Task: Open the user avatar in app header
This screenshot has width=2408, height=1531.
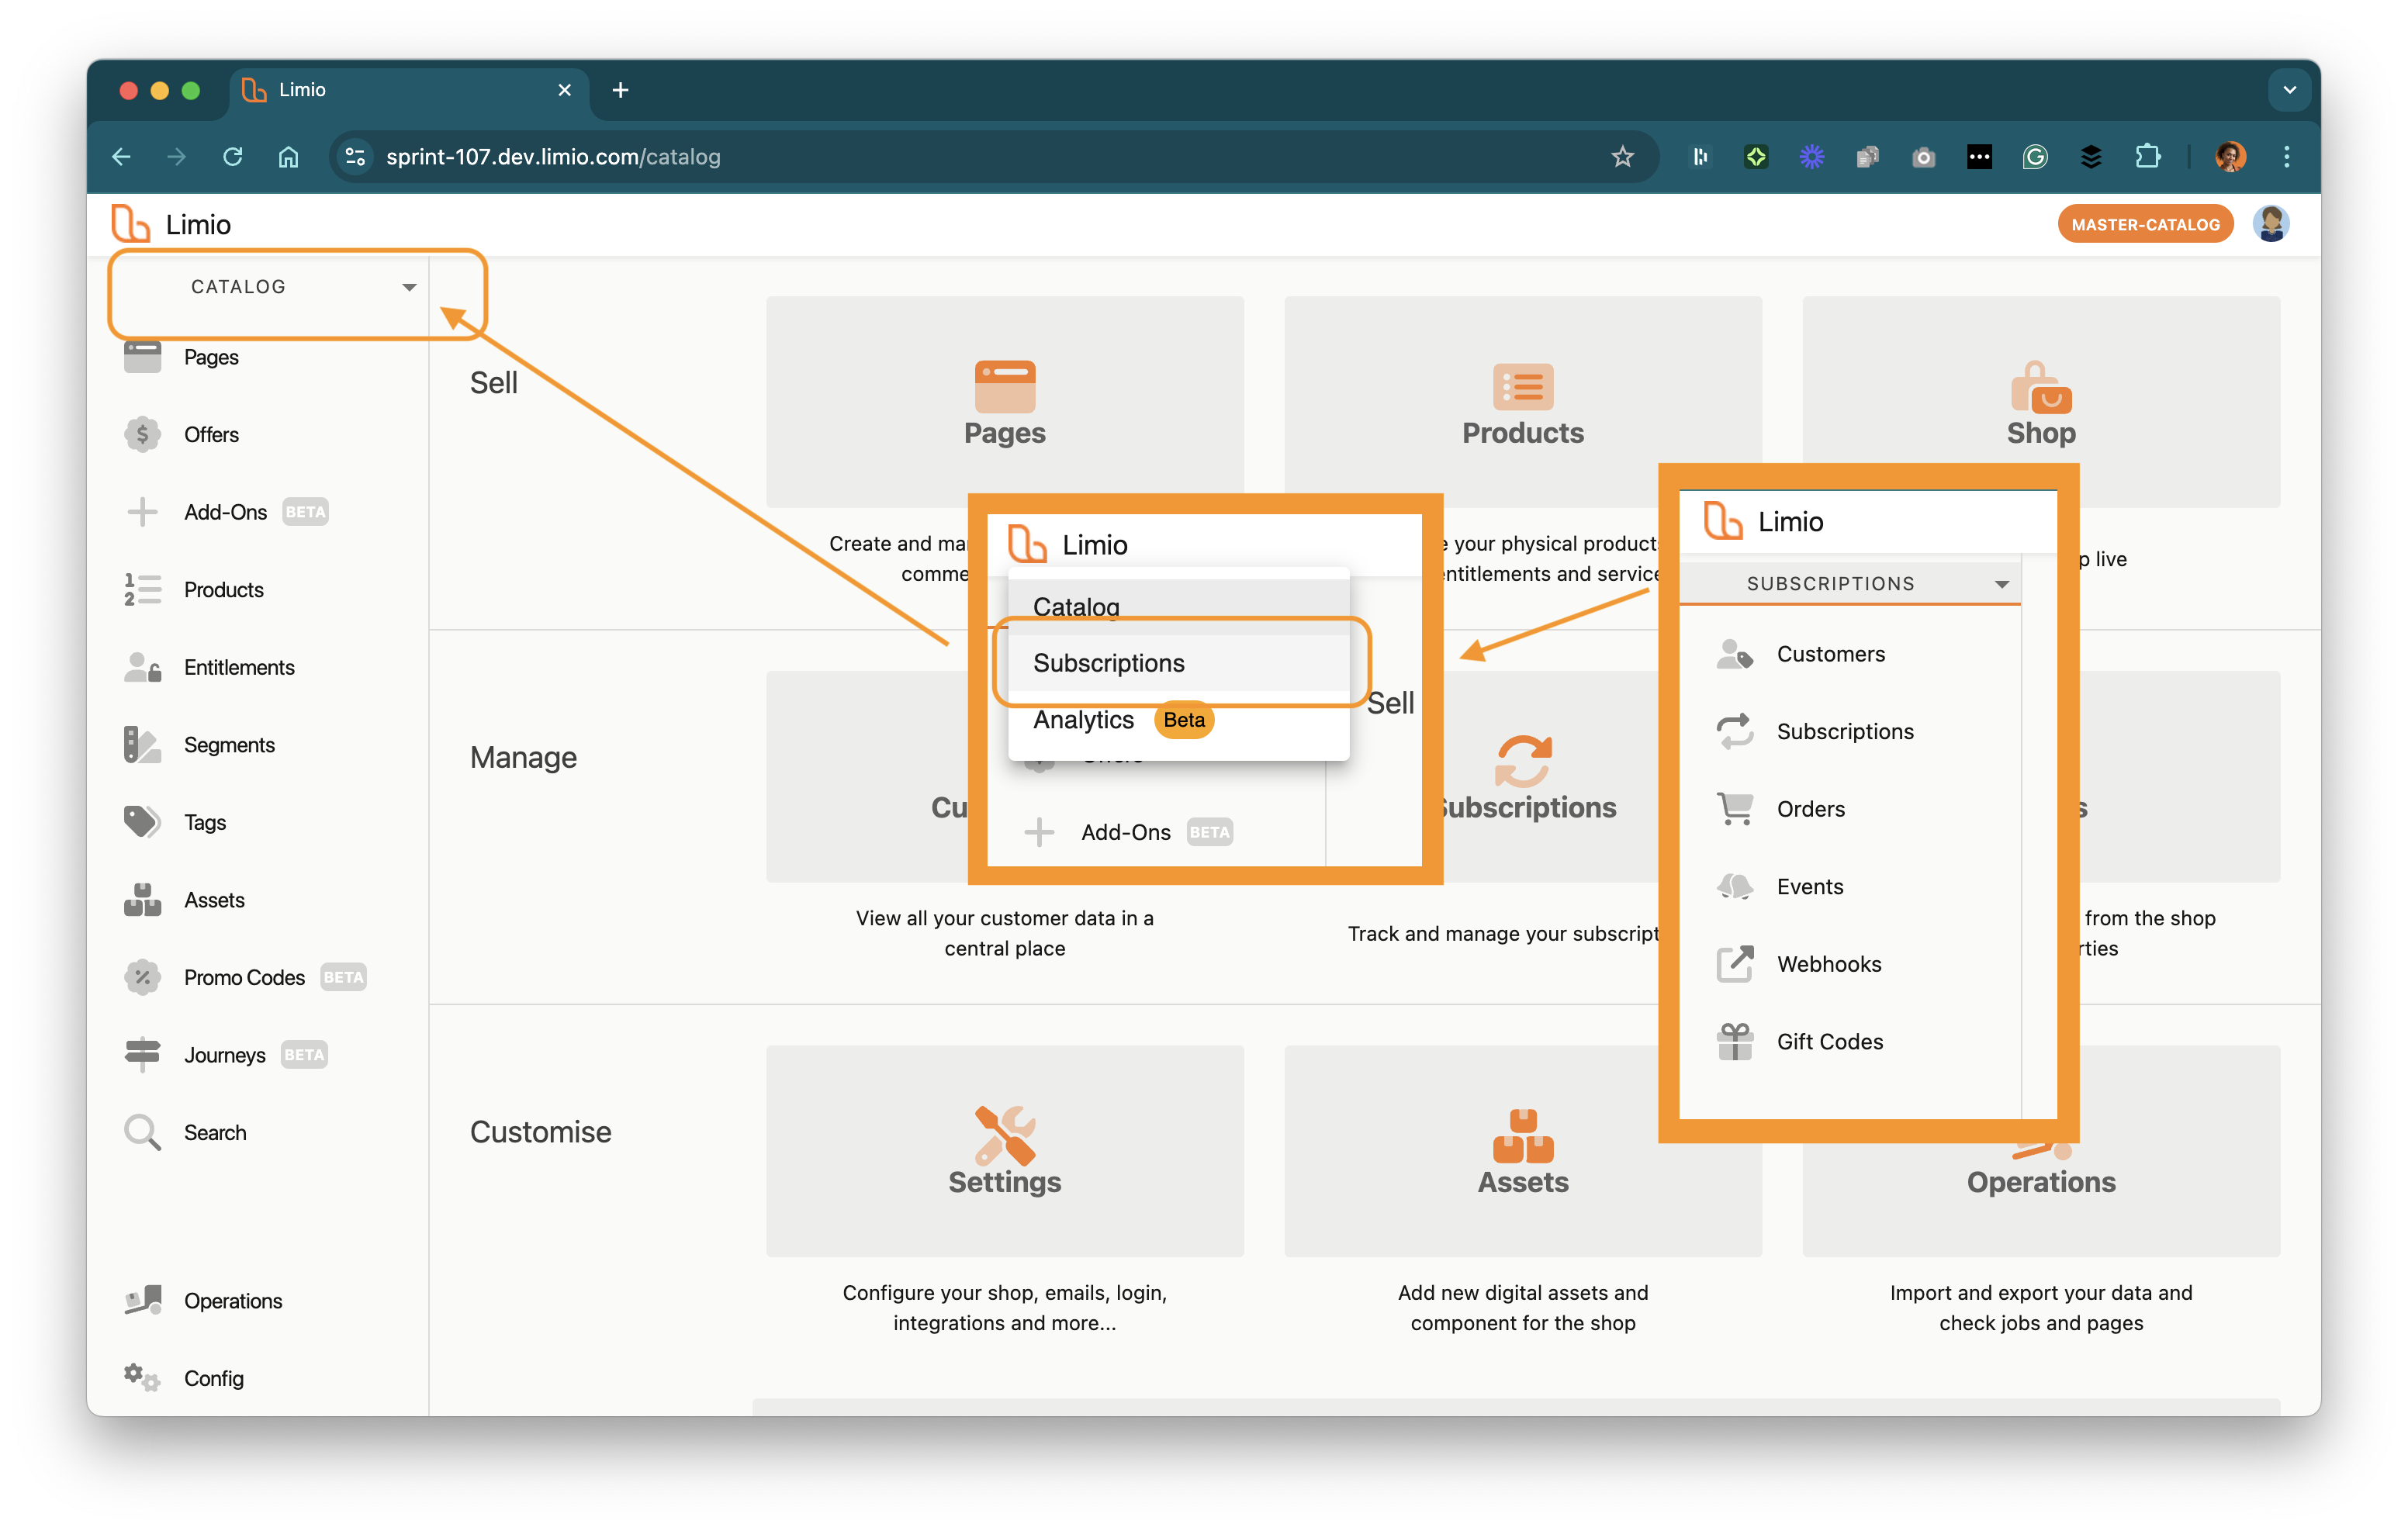Action: click(2271, 224)
